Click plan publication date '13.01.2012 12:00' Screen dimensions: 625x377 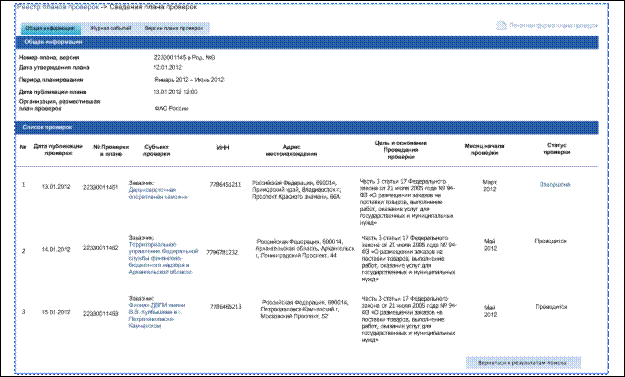[176, 92]
